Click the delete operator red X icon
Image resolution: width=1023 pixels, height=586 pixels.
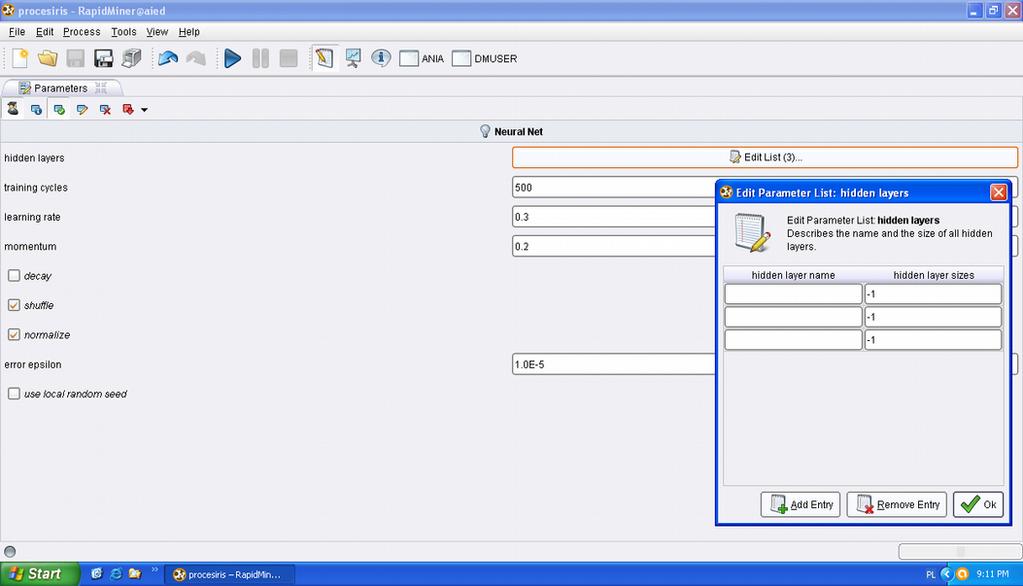point(105,110)
